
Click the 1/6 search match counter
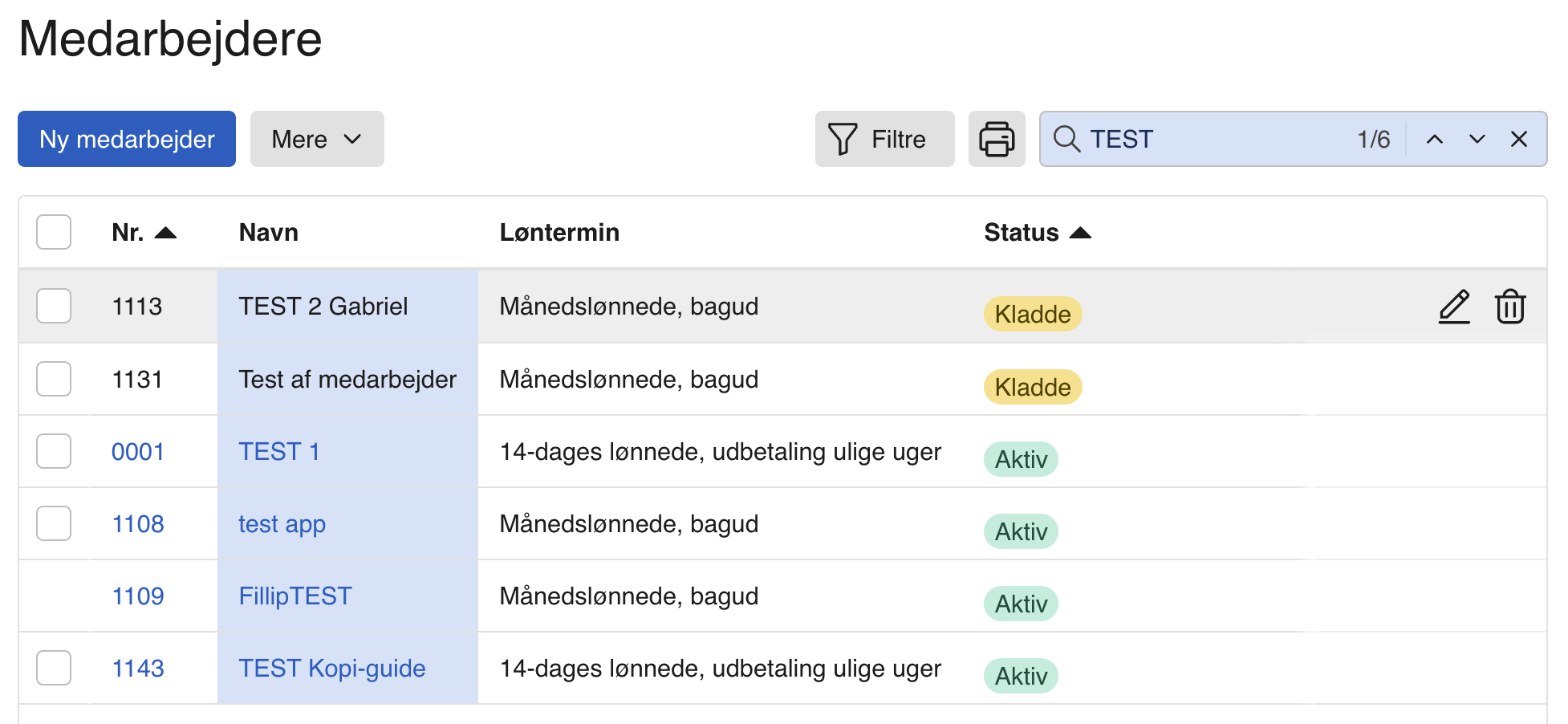tap(1373, 139)
